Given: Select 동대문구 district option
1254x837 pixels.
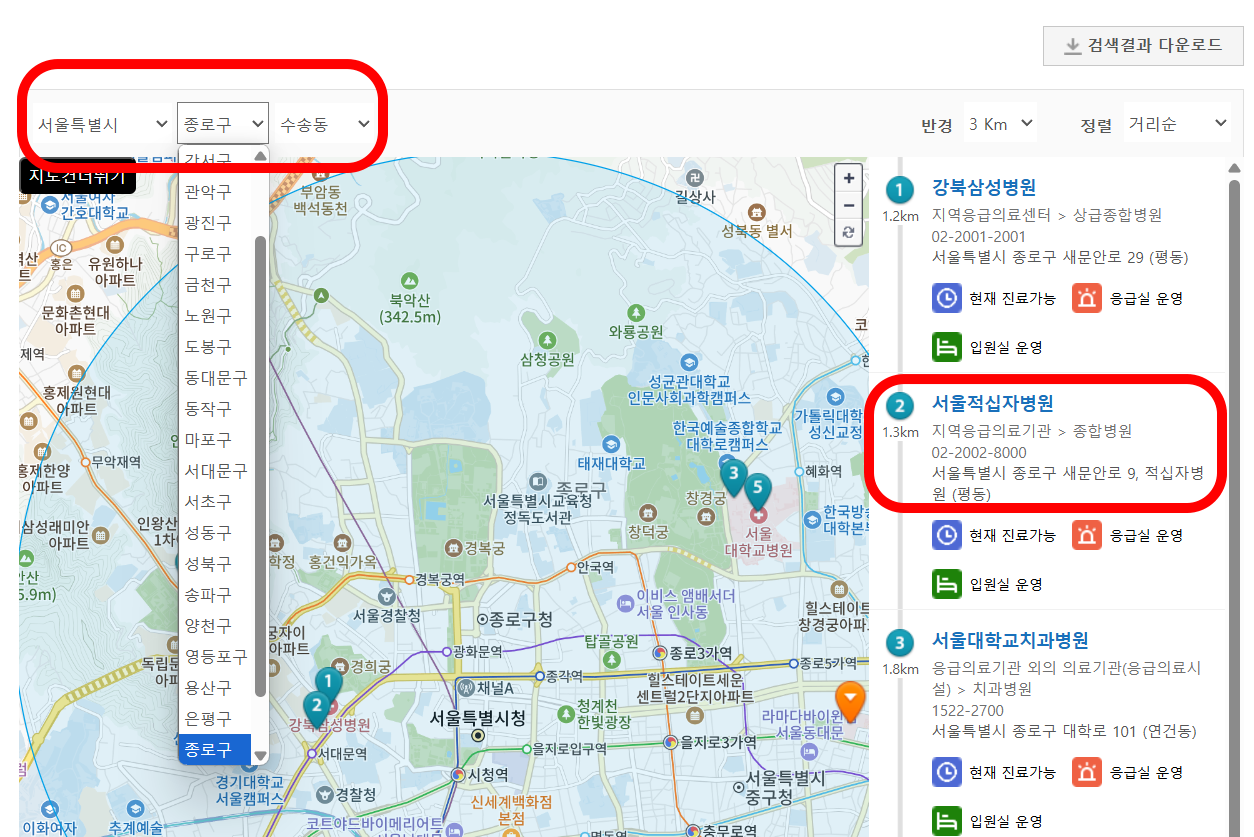Looking at the screenshot, I should point(216,377).
